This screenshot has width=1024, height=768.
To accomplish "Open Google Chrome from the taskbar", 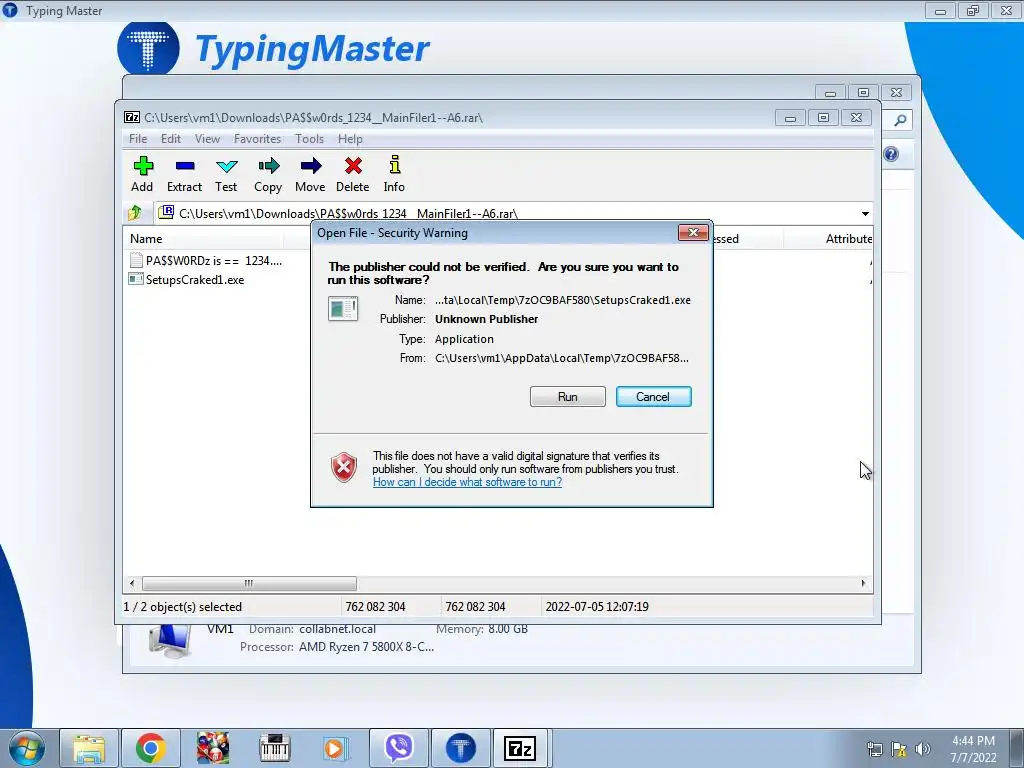I will click(151, 748).
